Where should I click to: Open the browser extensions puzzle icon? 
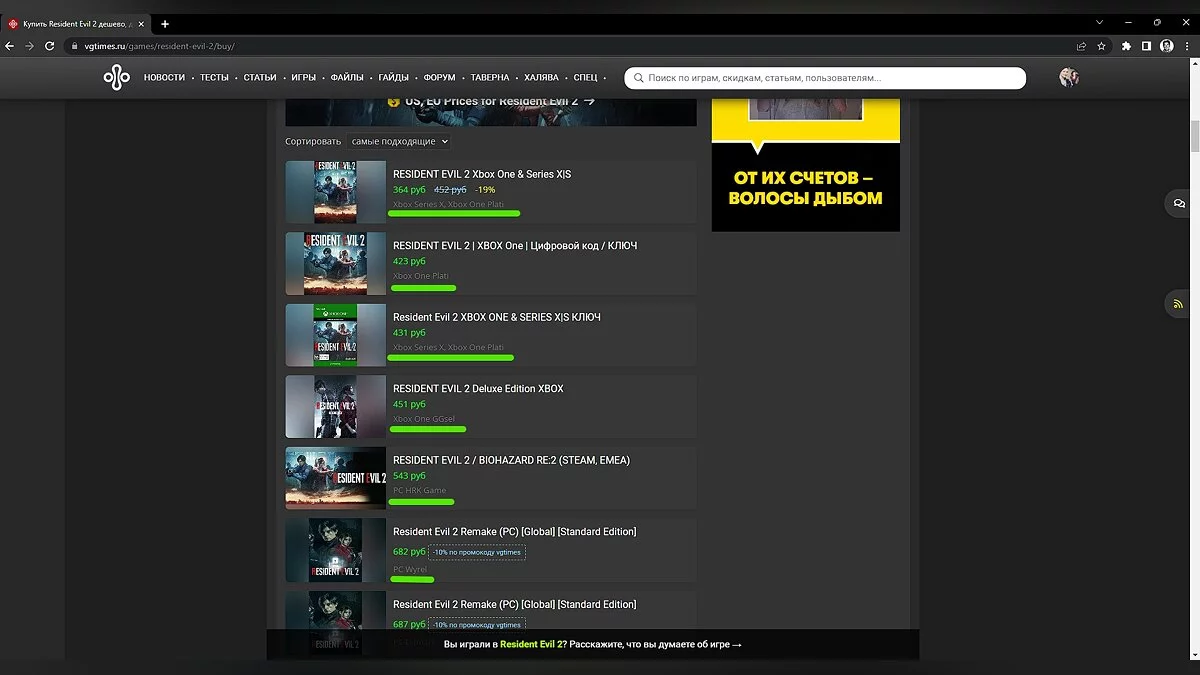[x=1127, y=46]
